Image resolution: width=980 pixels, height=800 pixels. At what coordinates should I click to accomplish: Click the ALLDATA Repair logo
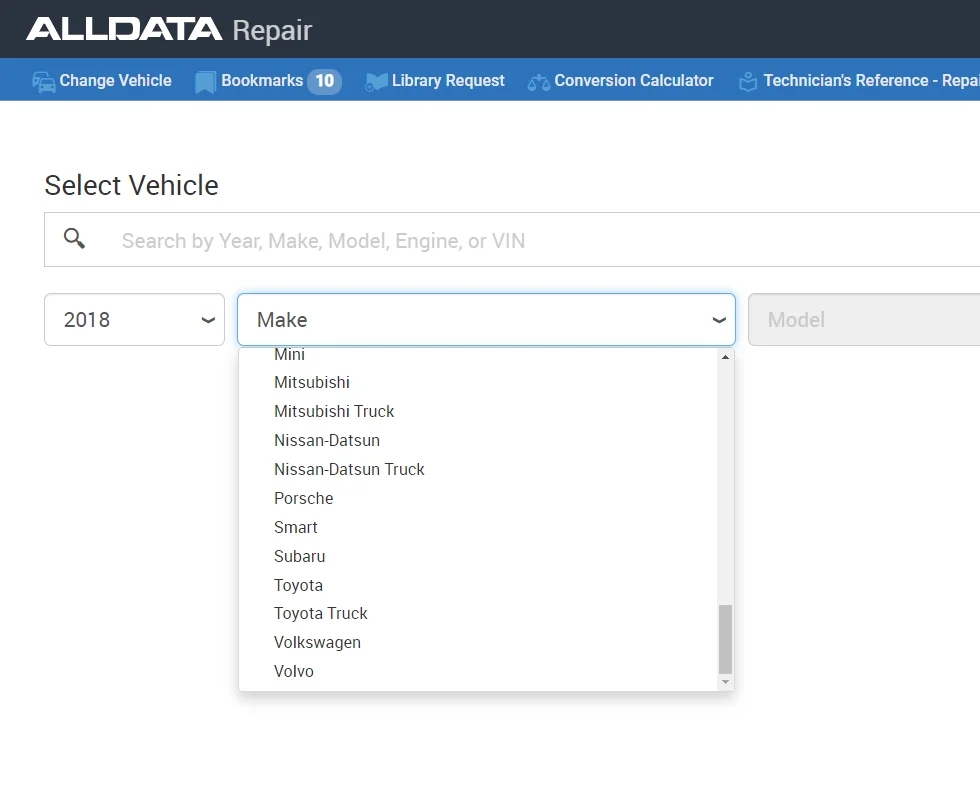[x=169, y=30]
